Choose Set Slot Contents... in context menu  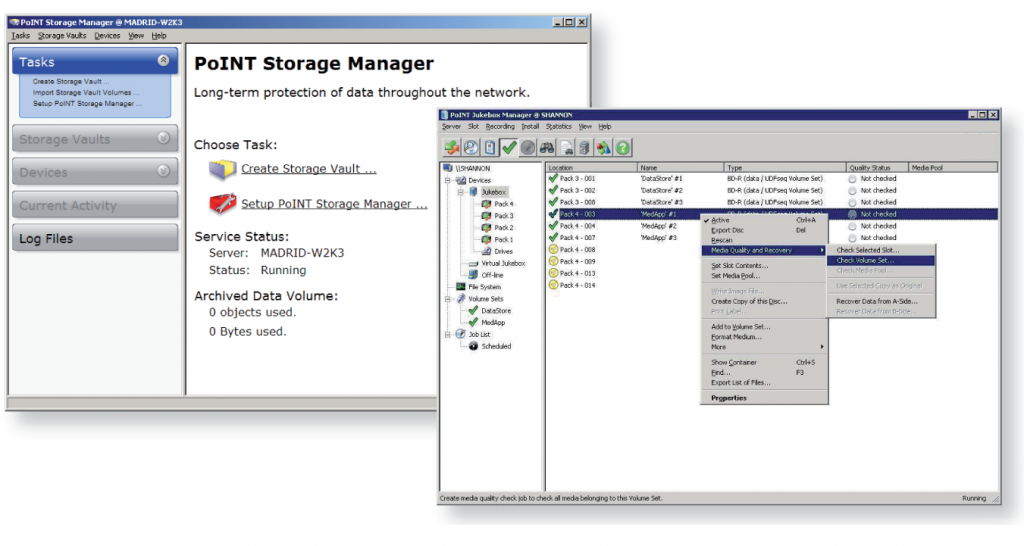[764, 266]
